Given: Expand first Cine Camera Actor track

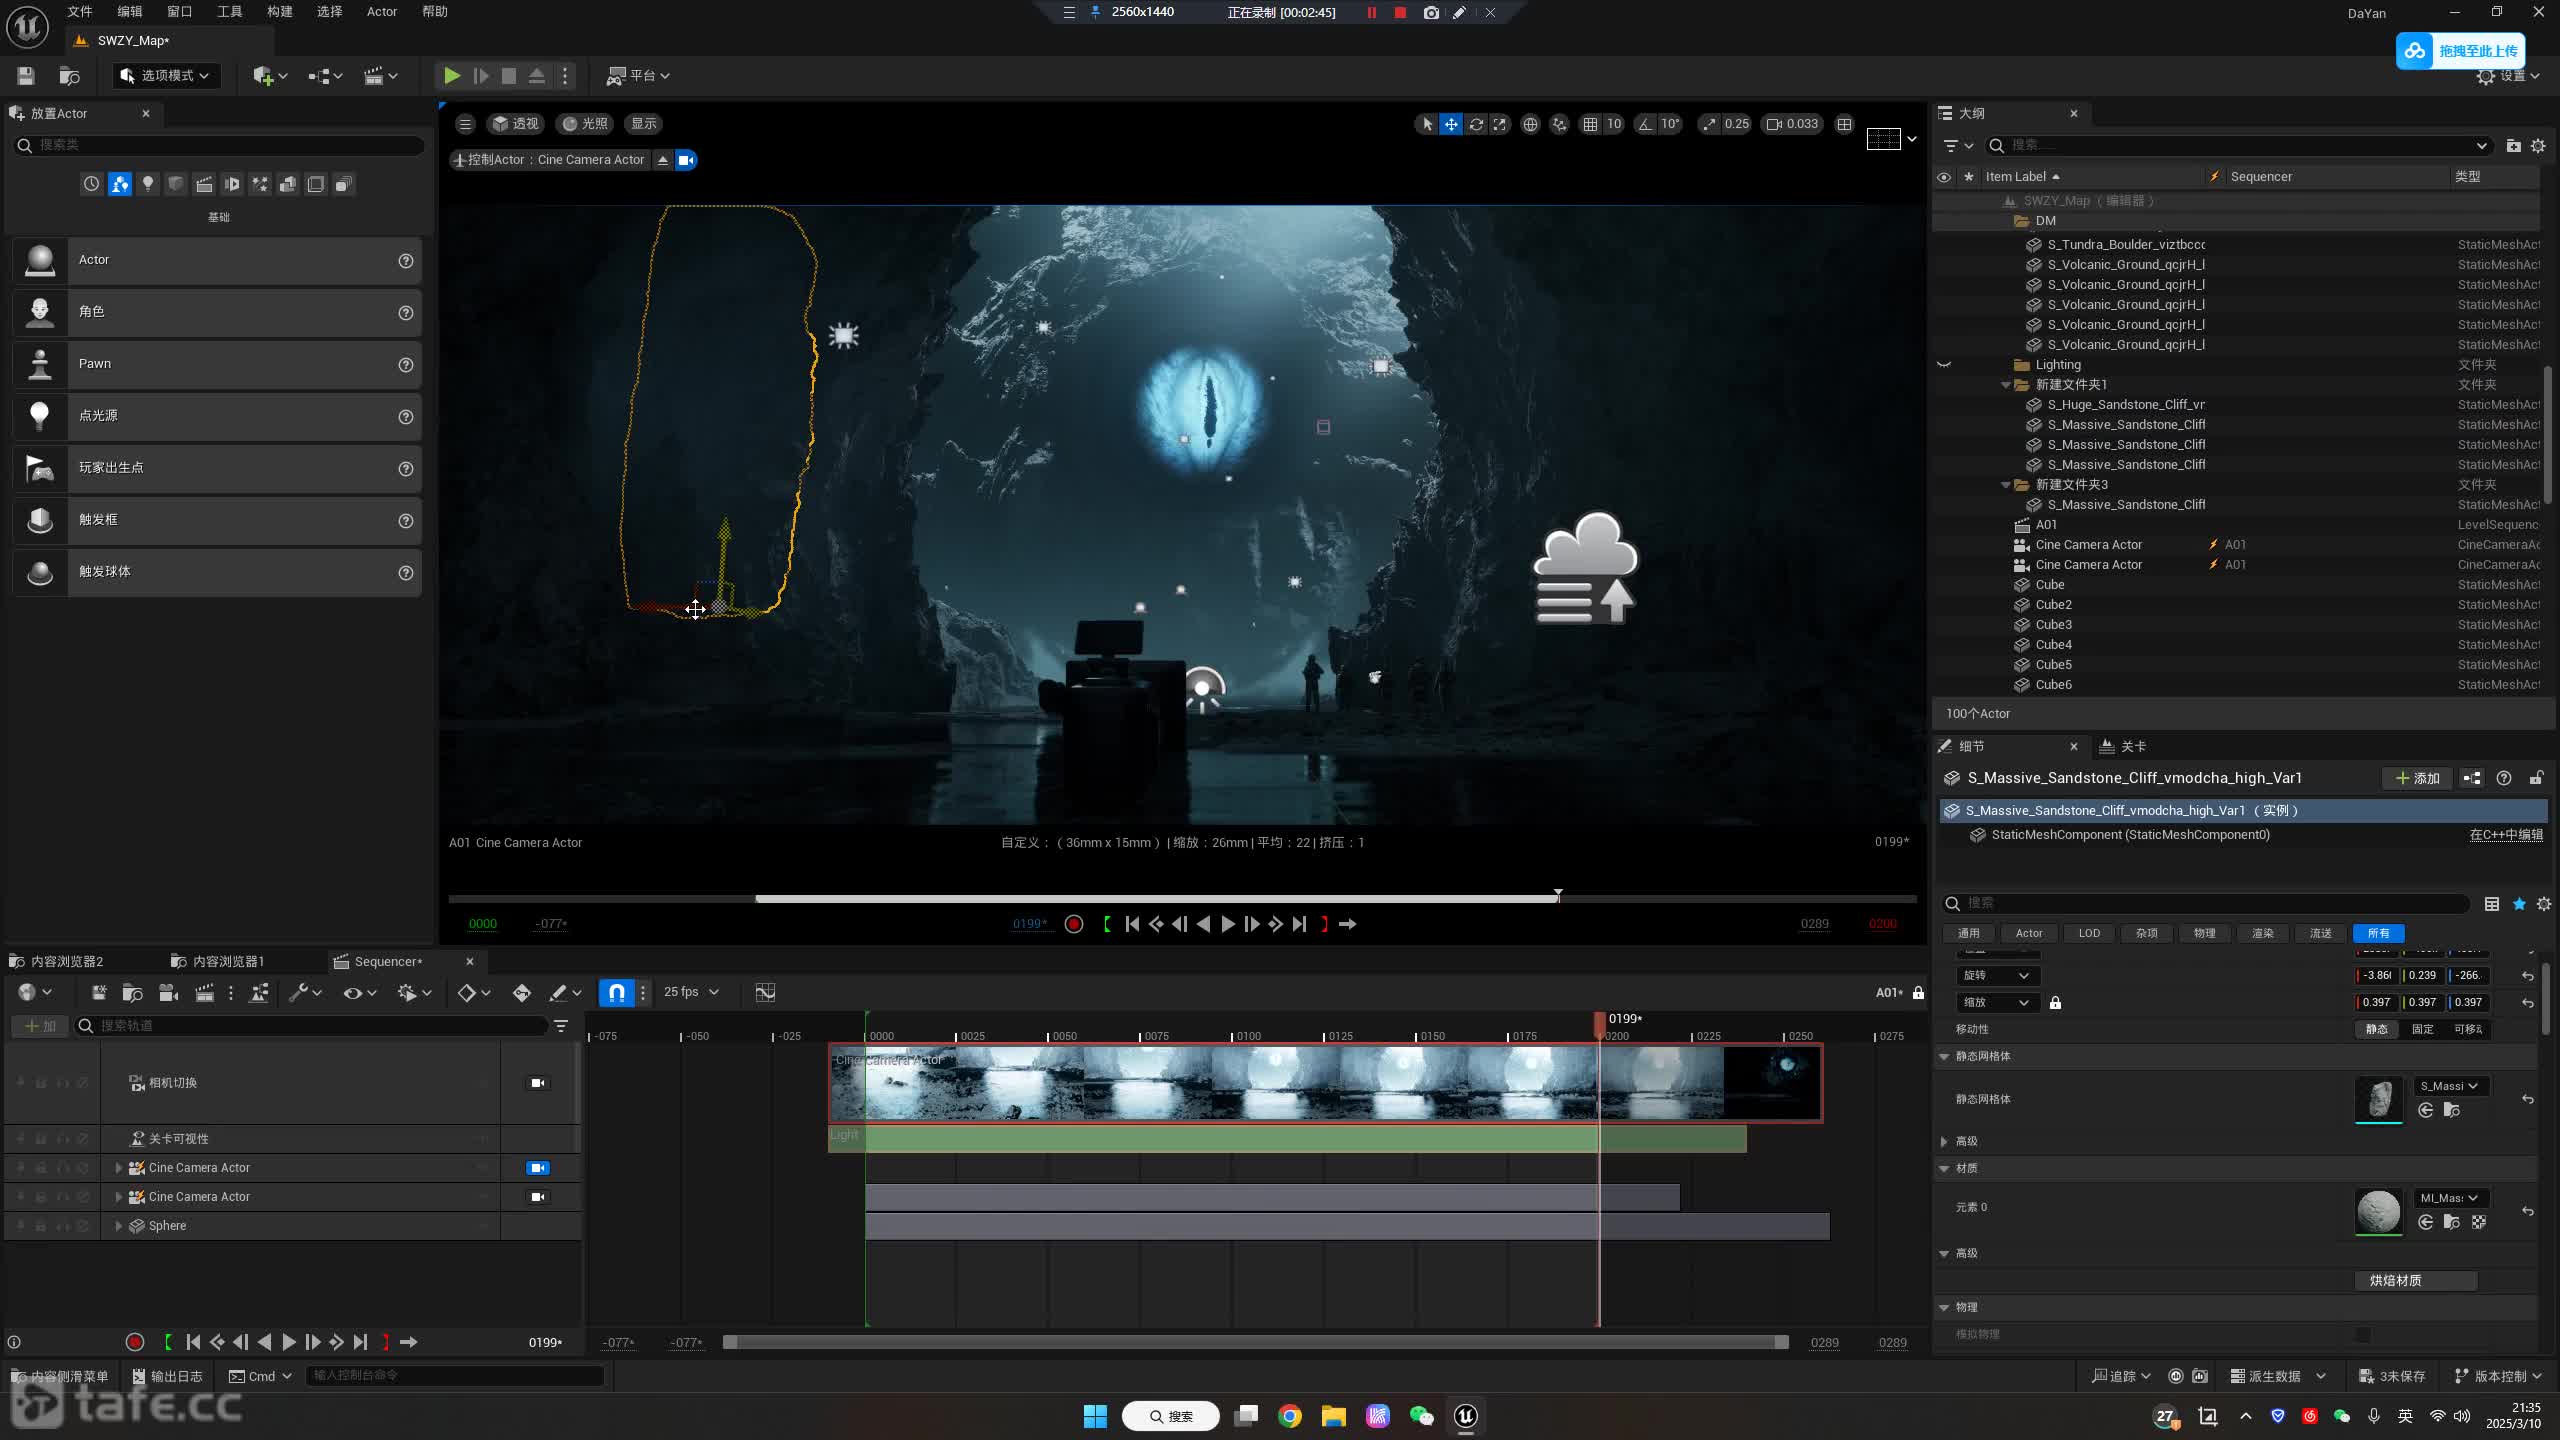Looking at the screenshot, I should [119, 1168].
